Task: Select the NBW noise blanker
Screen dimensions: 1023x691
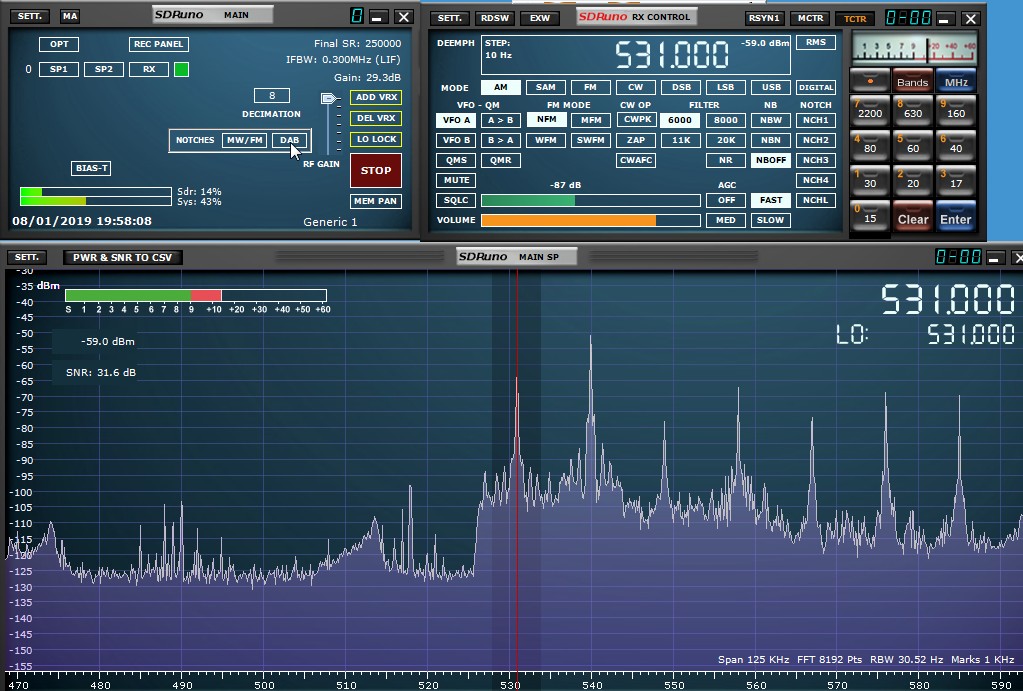Action: [771, 120]
